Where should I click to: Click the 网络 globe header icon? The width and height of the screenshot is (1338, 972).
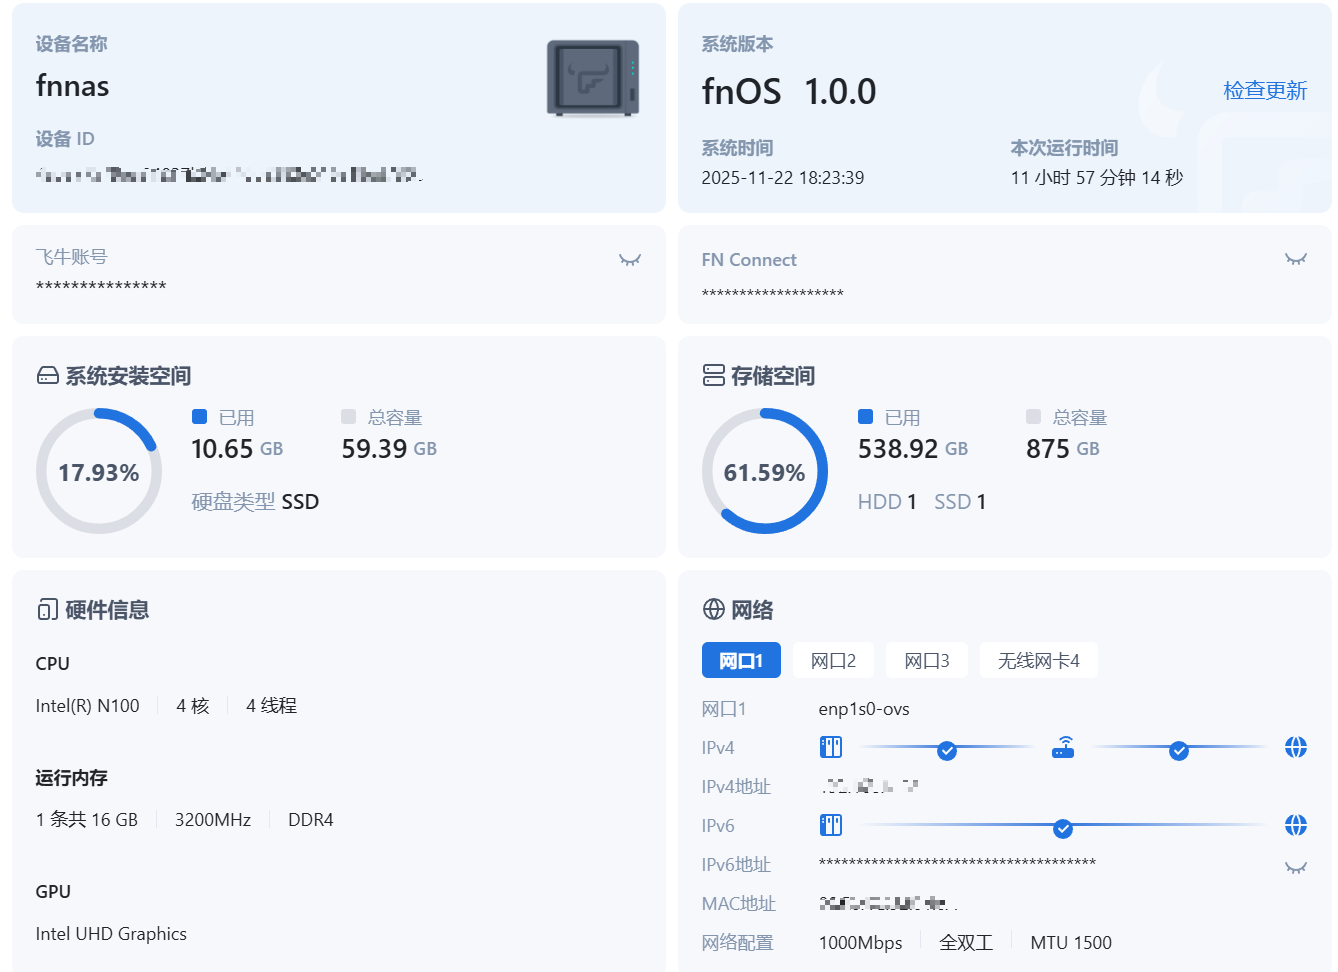pos(713,610)
